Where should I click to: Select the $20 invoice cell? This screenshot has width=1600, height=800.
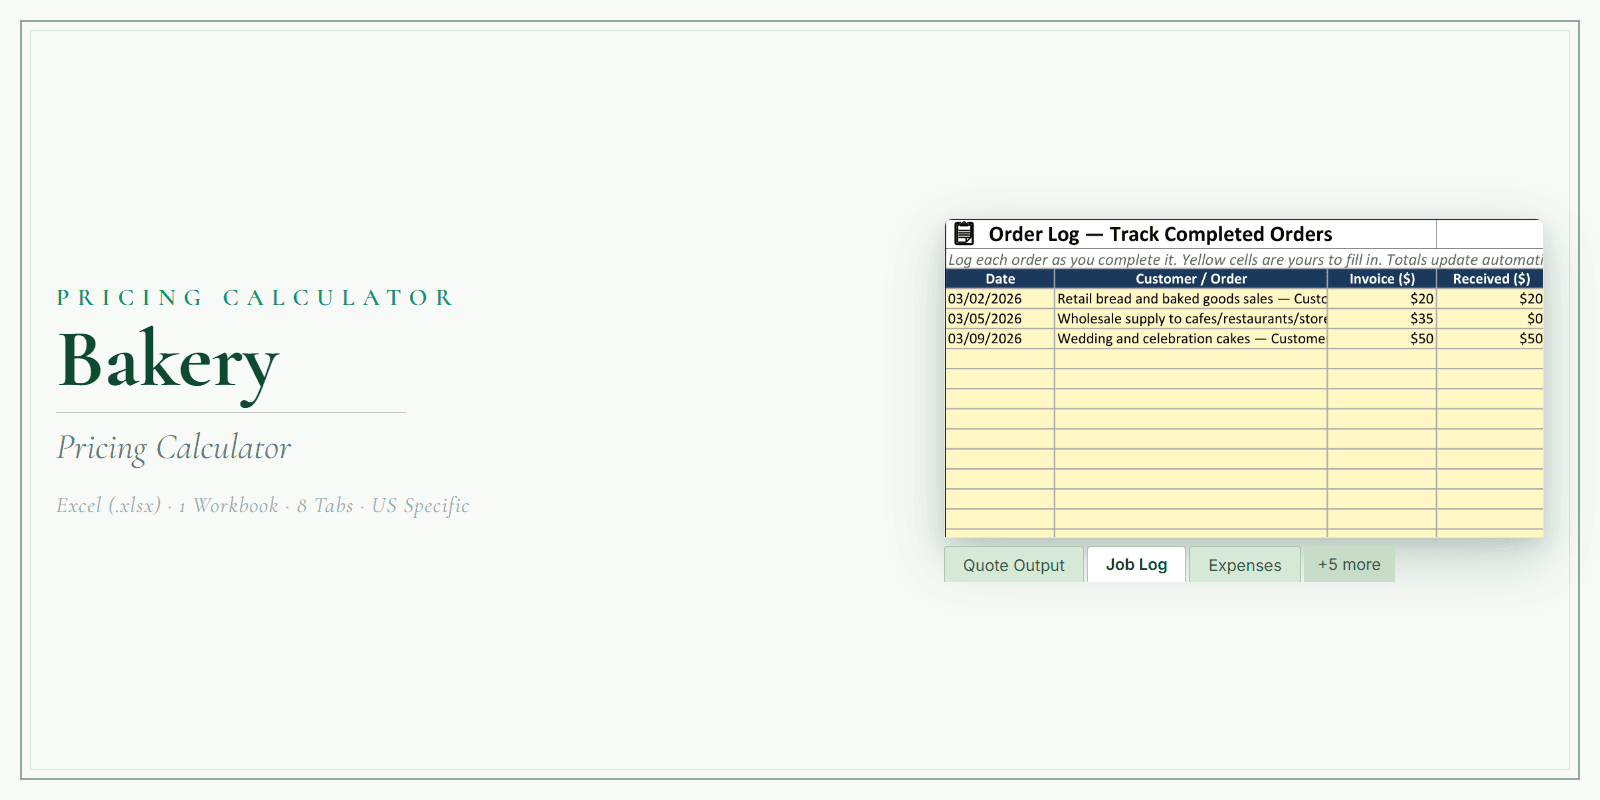click(1382, 299)
